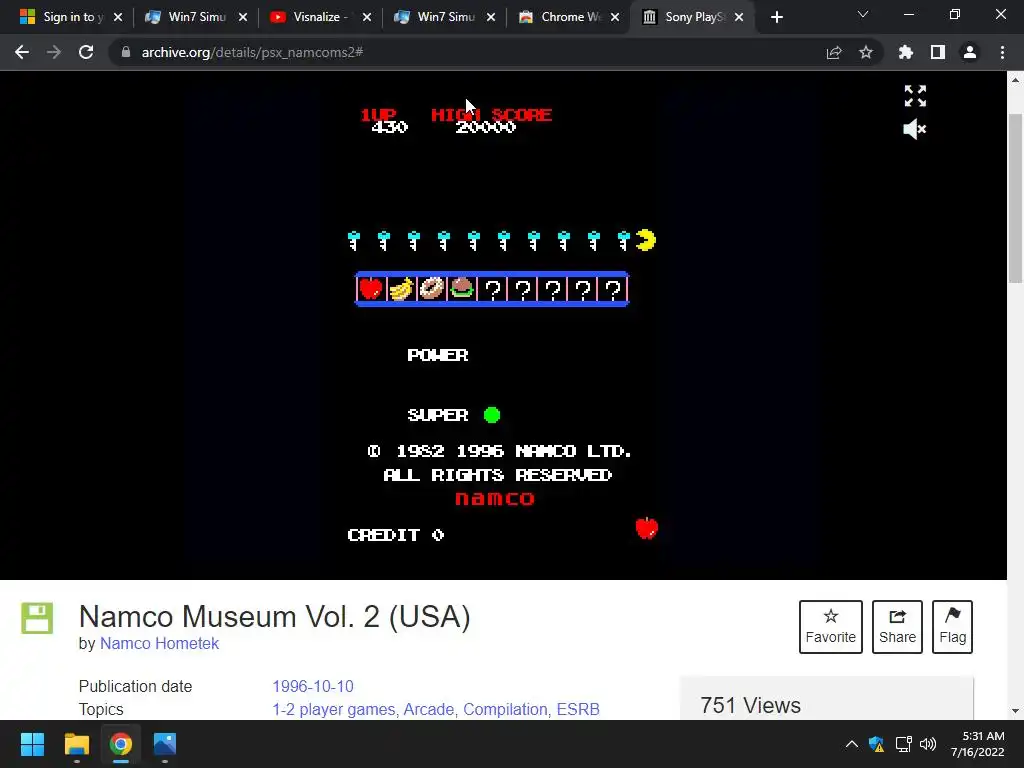
Task: Close the 'Sign in to y' tab
Action: coord(118,18)
